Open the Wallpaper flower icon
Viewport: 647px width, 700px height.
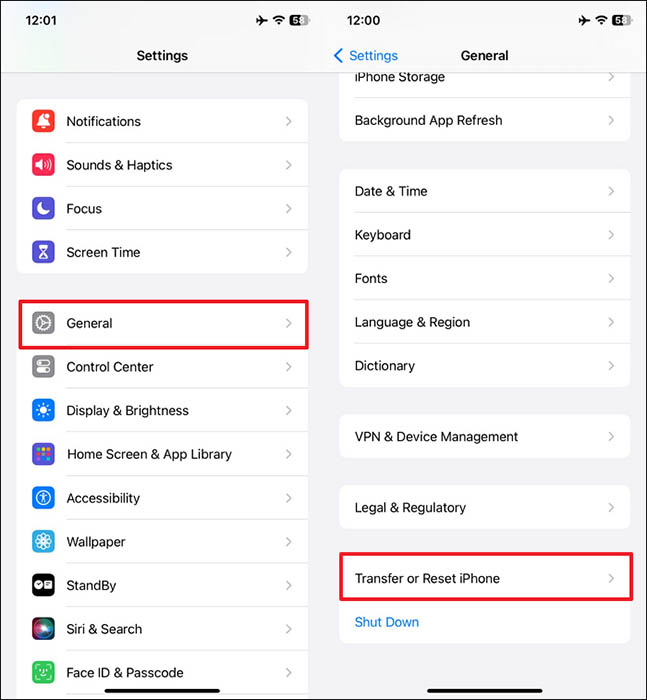pyautogui.click(x=43, y=542)
